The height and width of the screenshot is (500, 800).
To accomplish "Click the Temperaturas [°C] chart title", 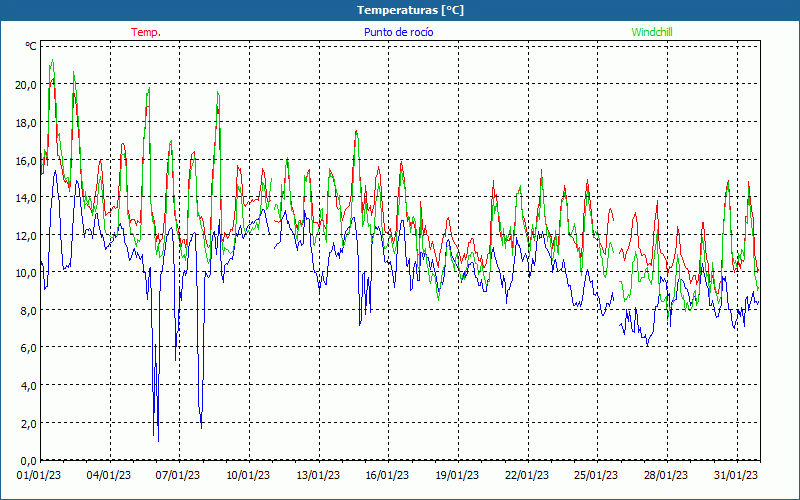I will [x=410, y=10].
